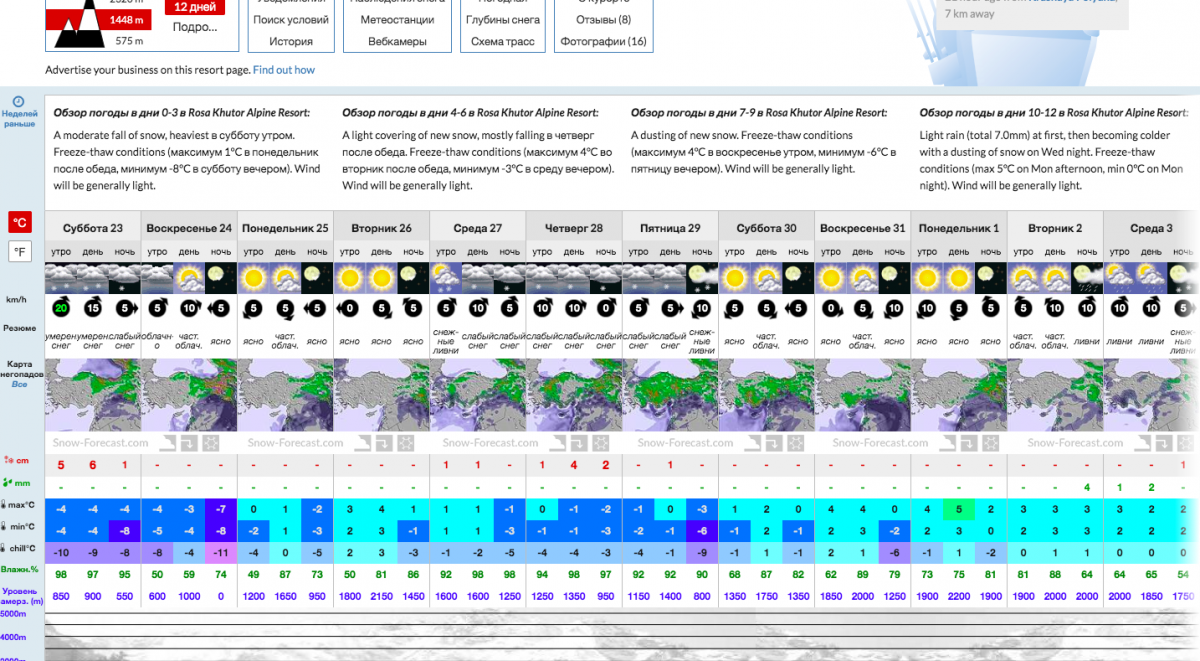This screenshot has width=1200, height=661.
Task: Click the 15 km/h wind icon Суббота день
Action: pos(93,308)
